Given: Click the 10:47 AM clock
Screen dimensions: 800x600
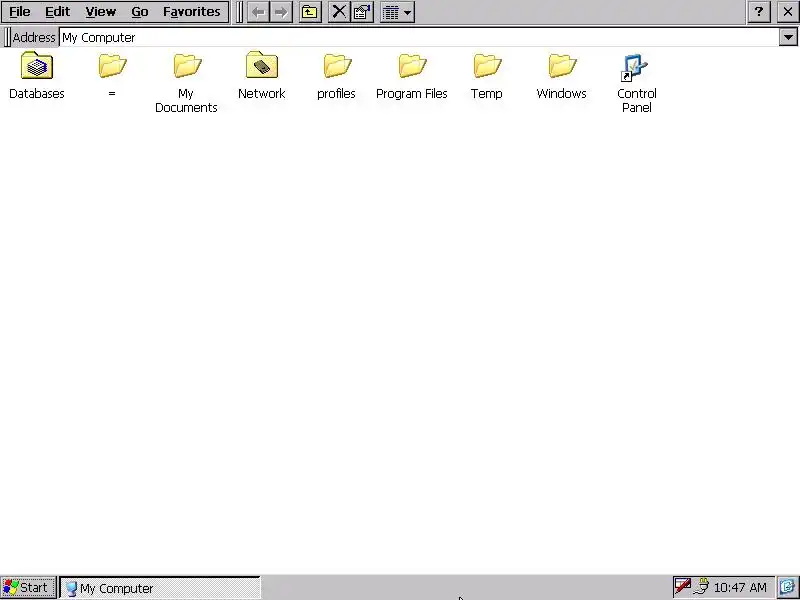Looking at the screenshot, I should pos(740,588).
